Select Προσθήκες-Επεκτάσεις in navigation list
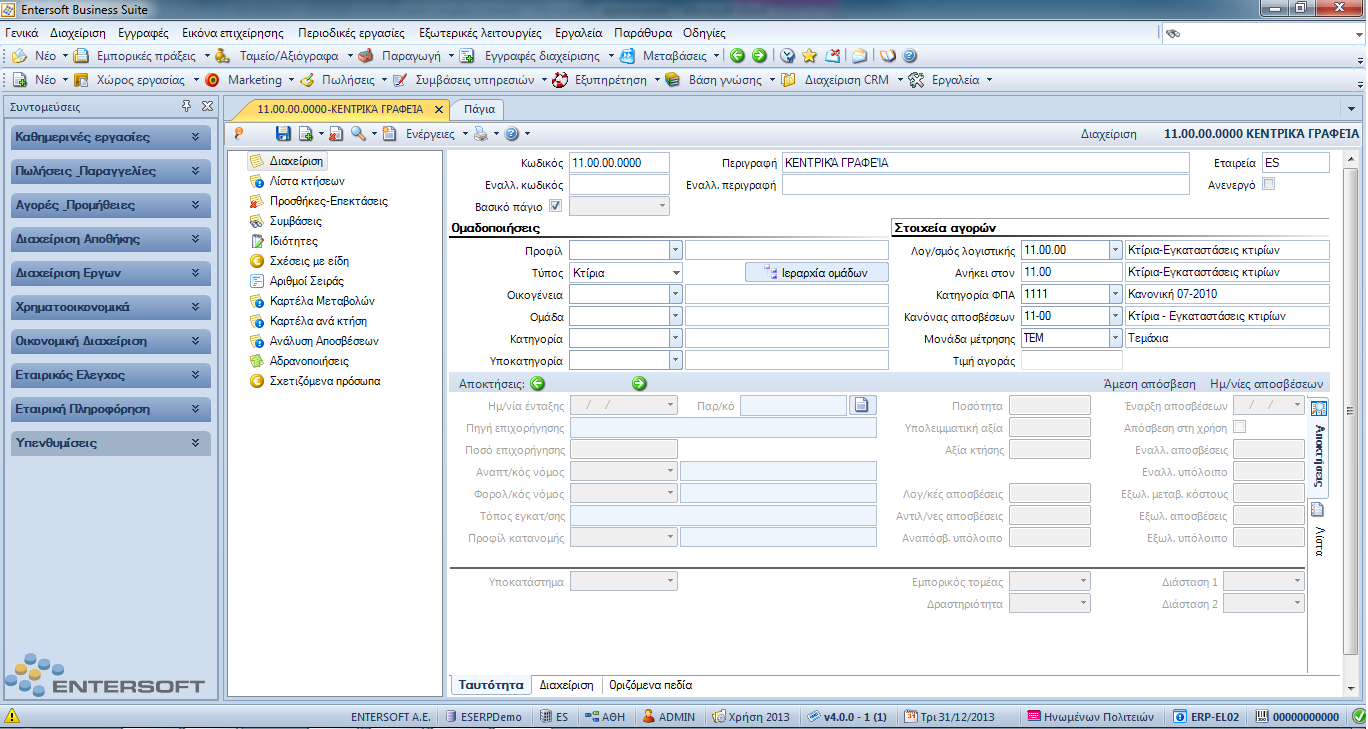The image size is (1368, 729). click(x=329, y=201)
